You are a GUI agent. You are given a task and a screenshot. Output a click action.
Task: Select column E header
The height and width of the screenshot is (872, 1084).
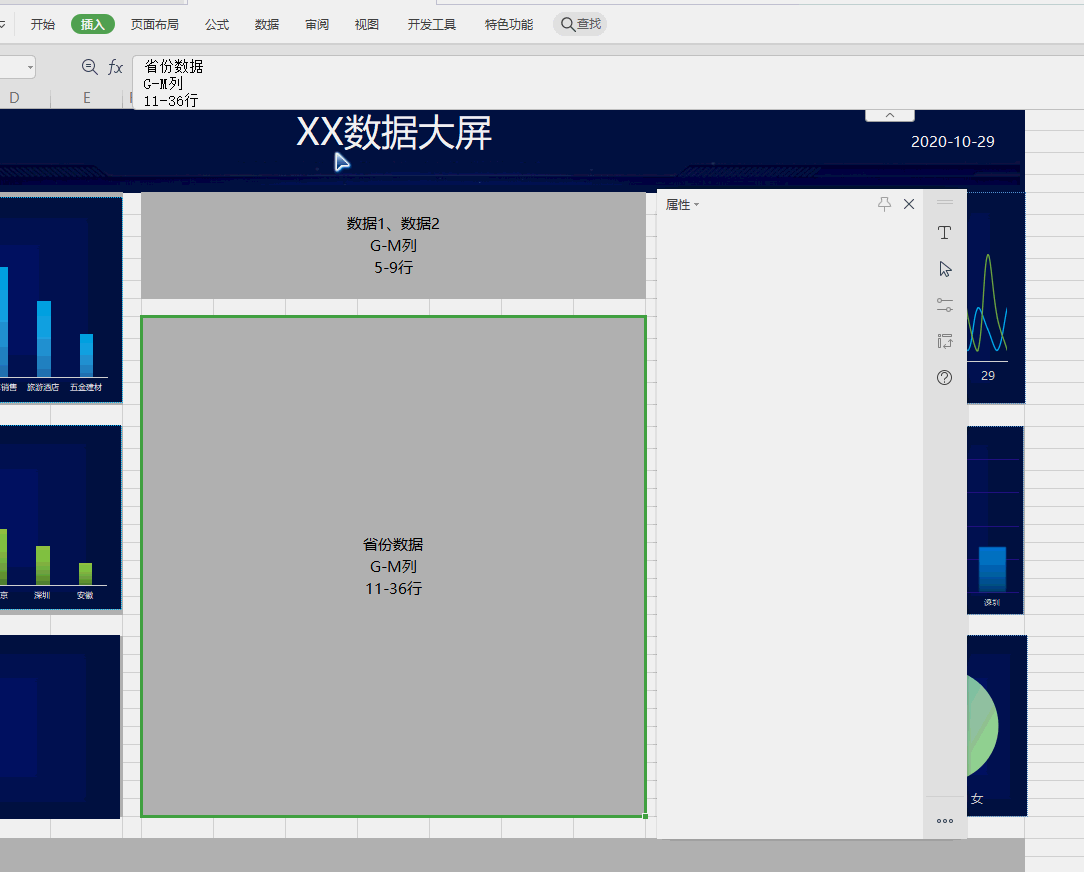coord(86,98)
